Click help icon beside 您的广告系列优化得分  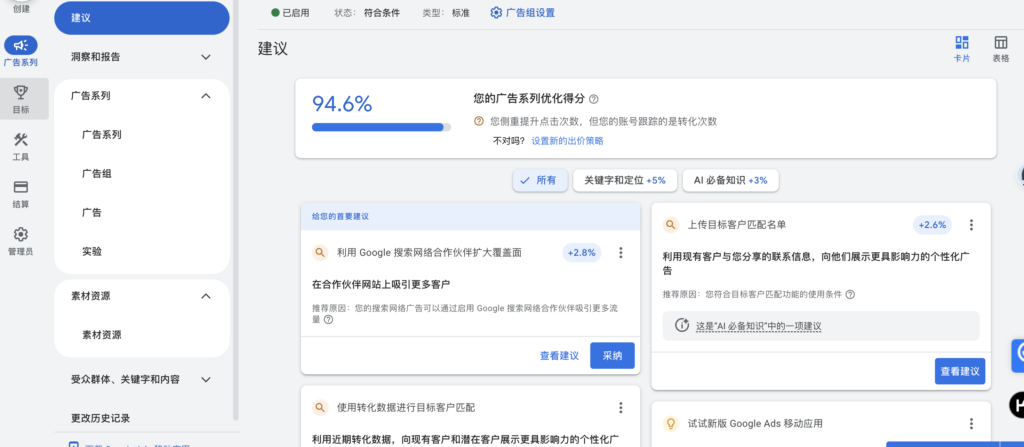(594, 99)
